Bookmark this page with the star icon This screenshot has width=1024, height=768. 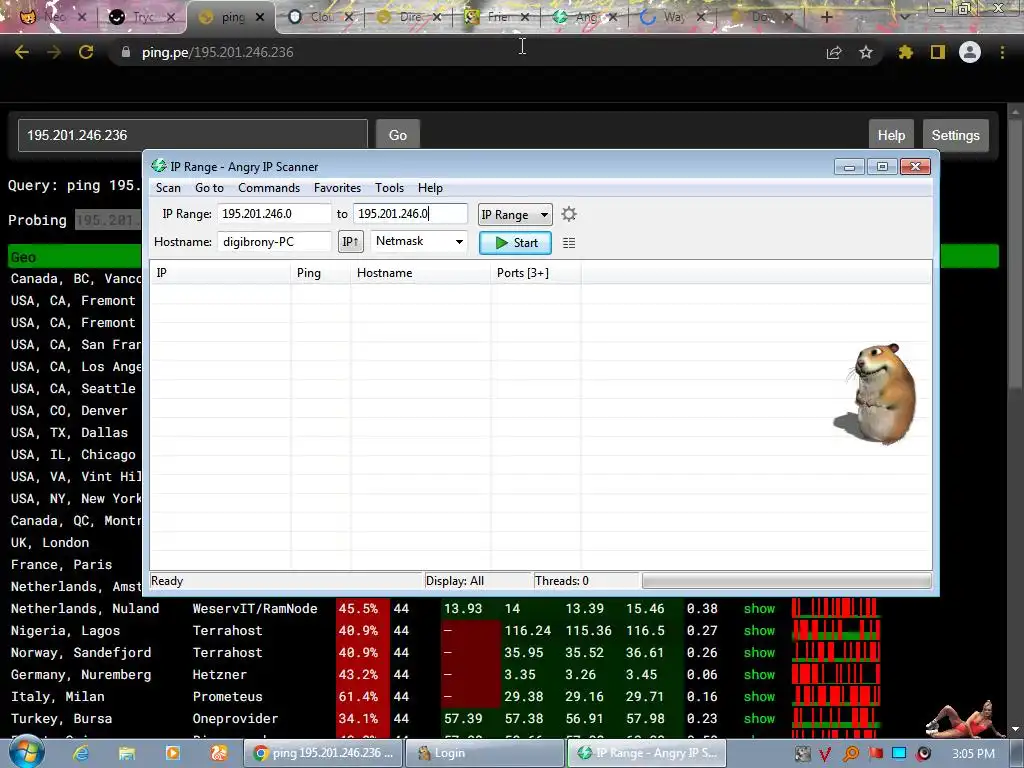point(866,52)
